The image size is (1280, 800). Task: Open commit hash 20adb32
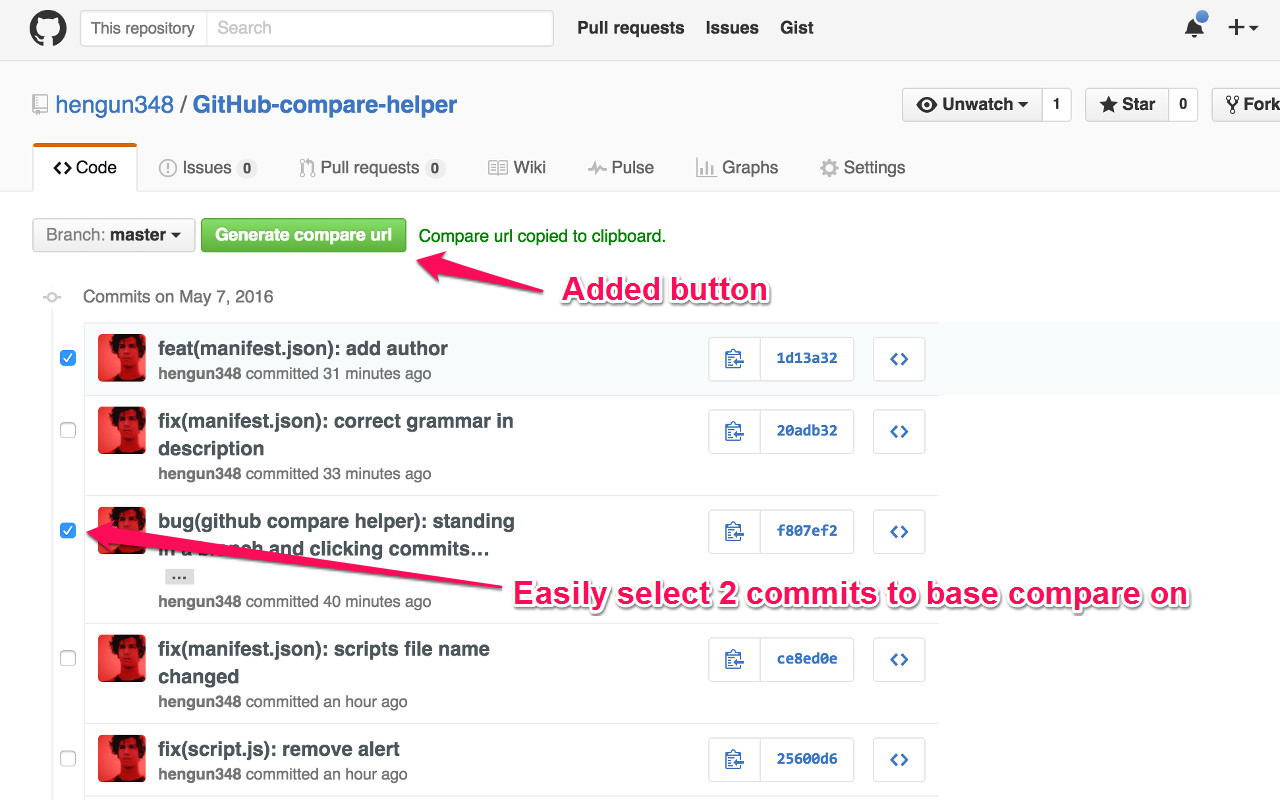pos(807,431)
